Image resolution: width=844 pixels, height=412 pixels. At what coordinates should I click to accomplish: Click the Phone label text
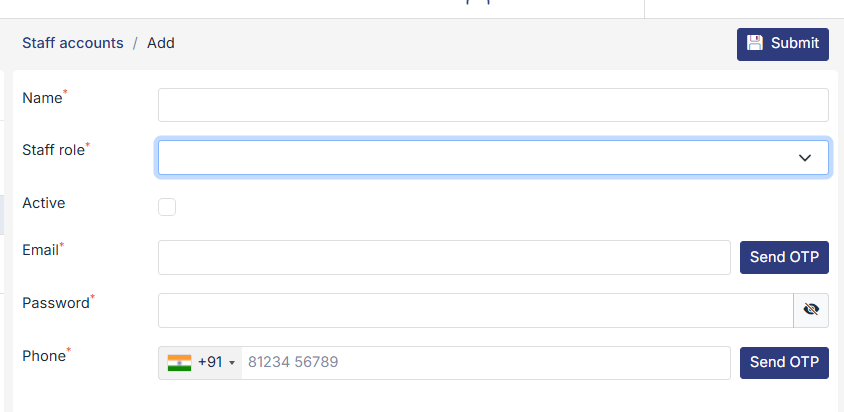tap(43, 355)
